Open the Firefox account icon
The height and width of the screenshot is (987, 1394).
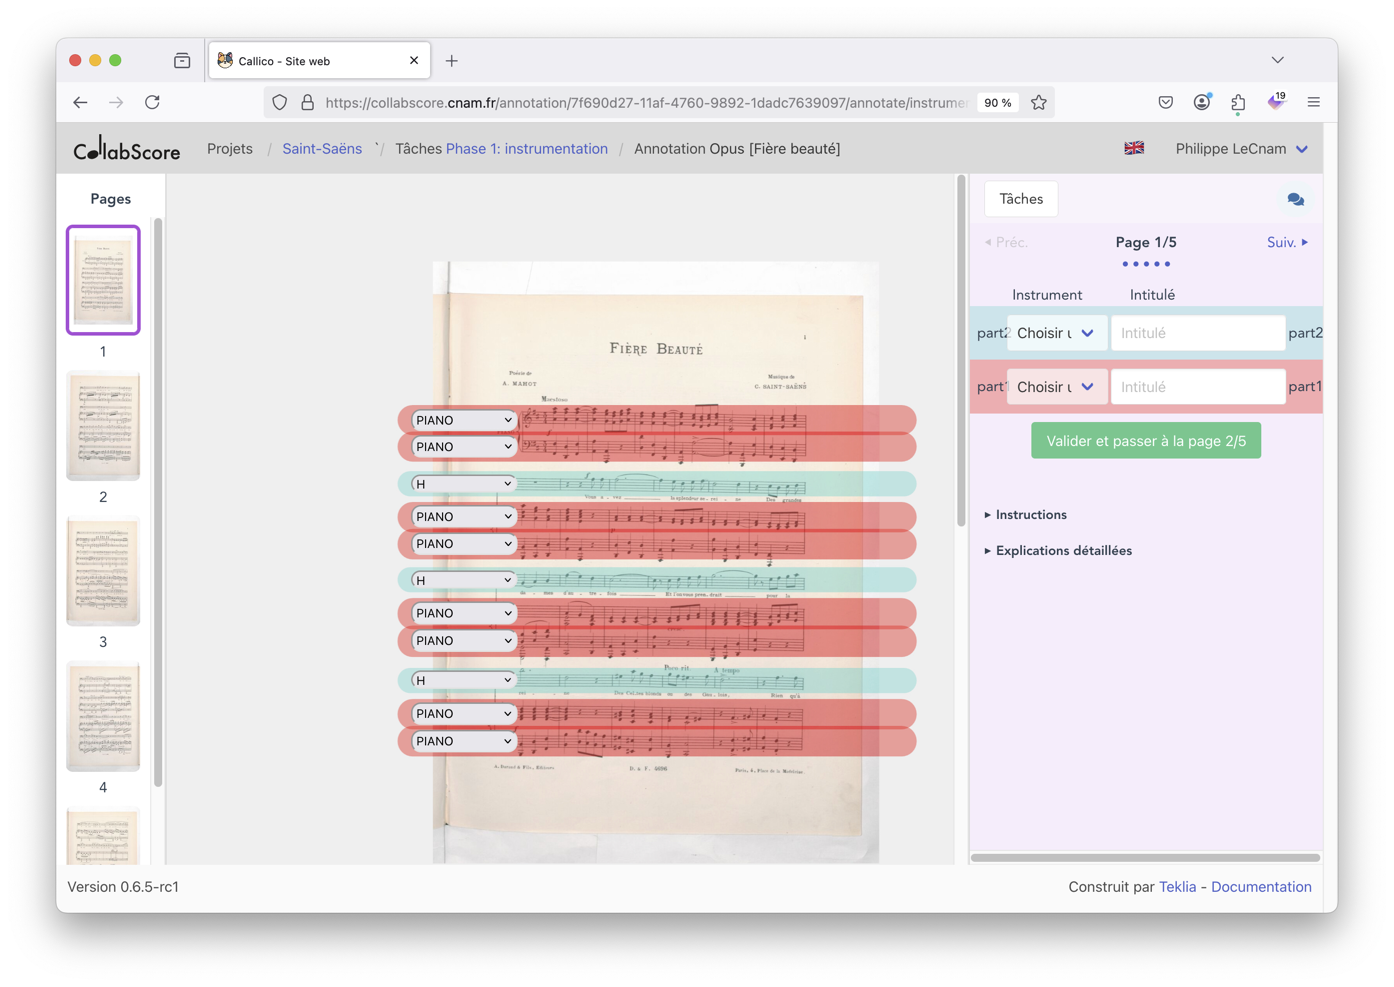point(1202,102)
